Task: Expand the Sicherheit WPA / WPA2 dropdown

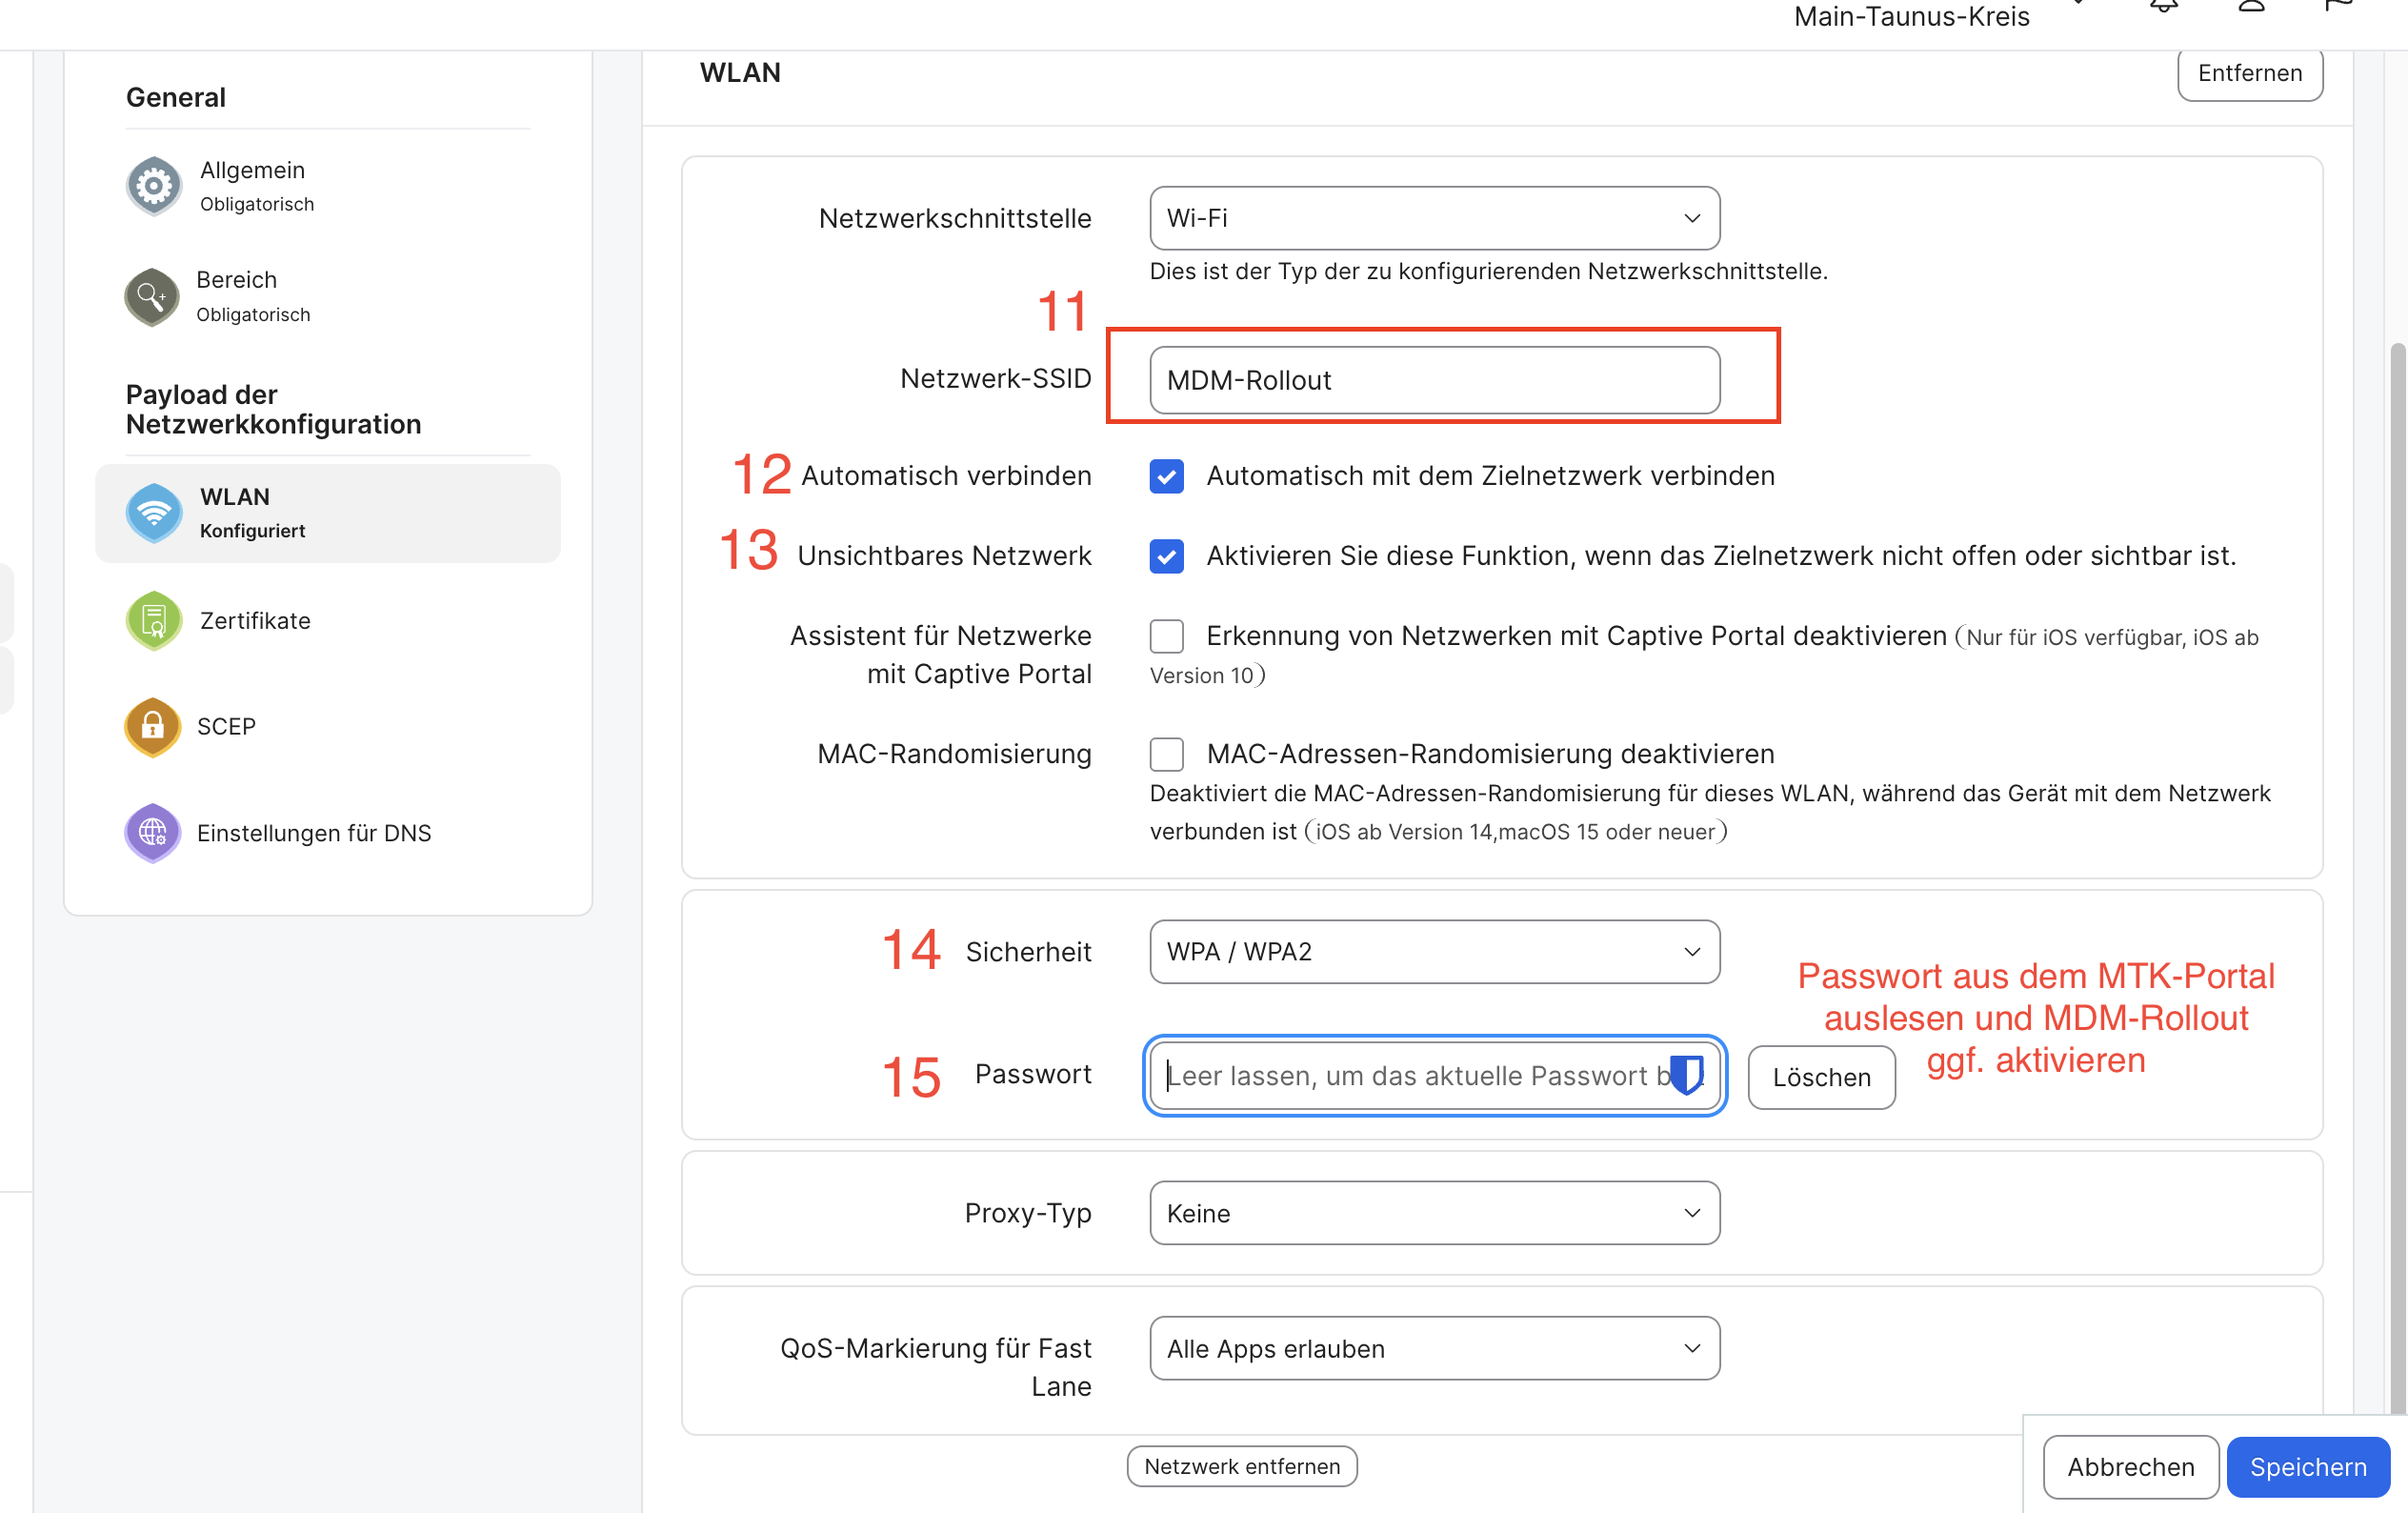Action: pos(1434,952)
